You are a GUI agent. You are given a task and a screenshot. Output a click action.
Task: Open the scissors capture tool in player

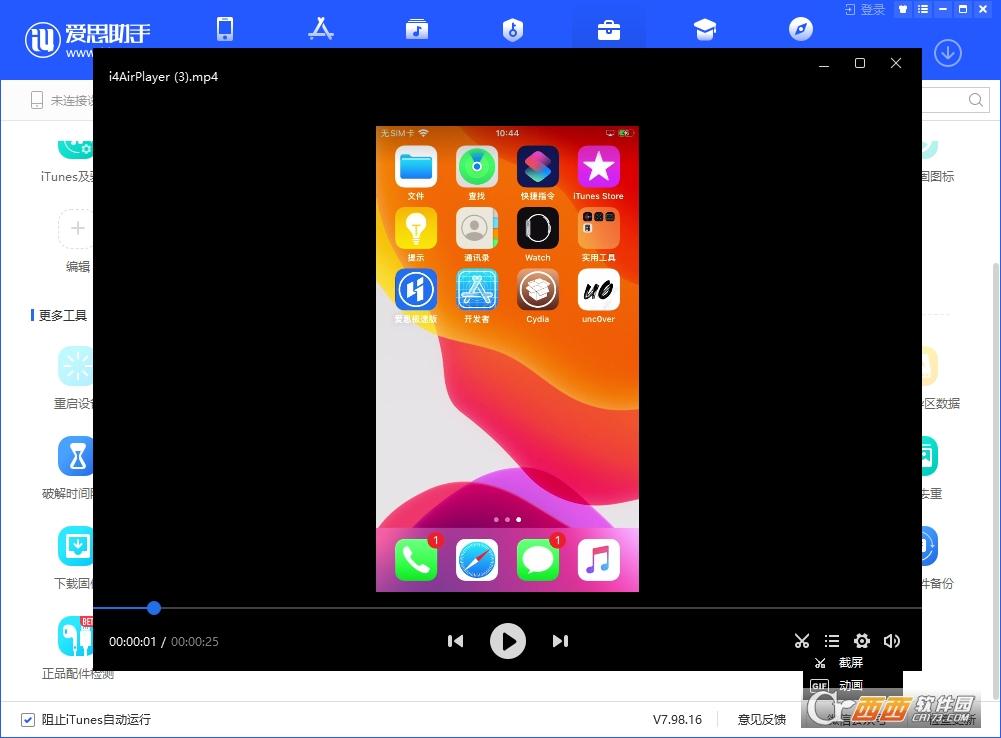tap(802, 641)
